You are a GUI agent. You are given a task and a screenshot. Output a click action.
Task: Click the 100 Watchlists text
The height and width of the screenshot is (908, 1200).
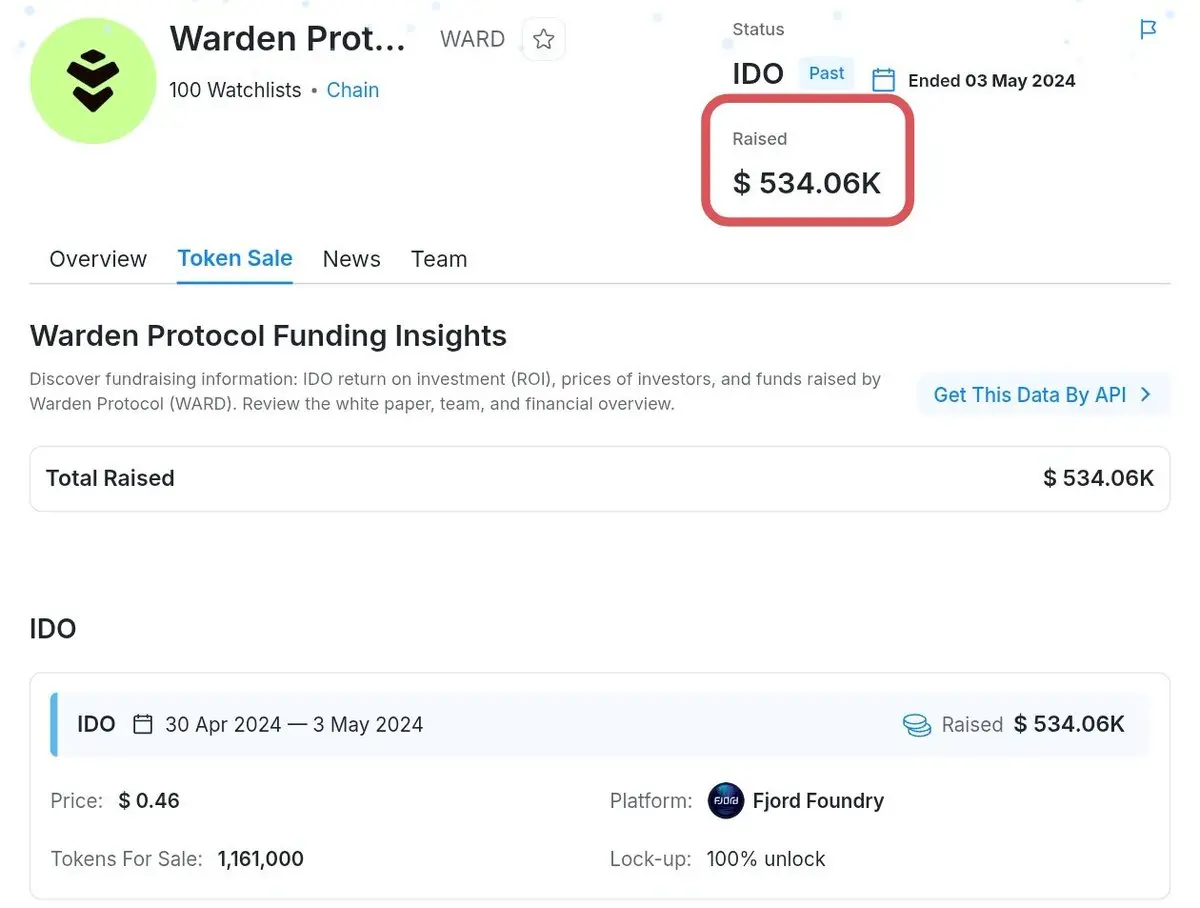[x=235, y=90]
